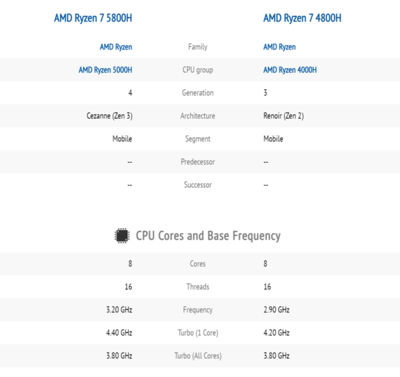Open the AMD Ryzen 5000H CPU group link
The width and height of the screenshot is (400, 377).
[x=105, y=70]
